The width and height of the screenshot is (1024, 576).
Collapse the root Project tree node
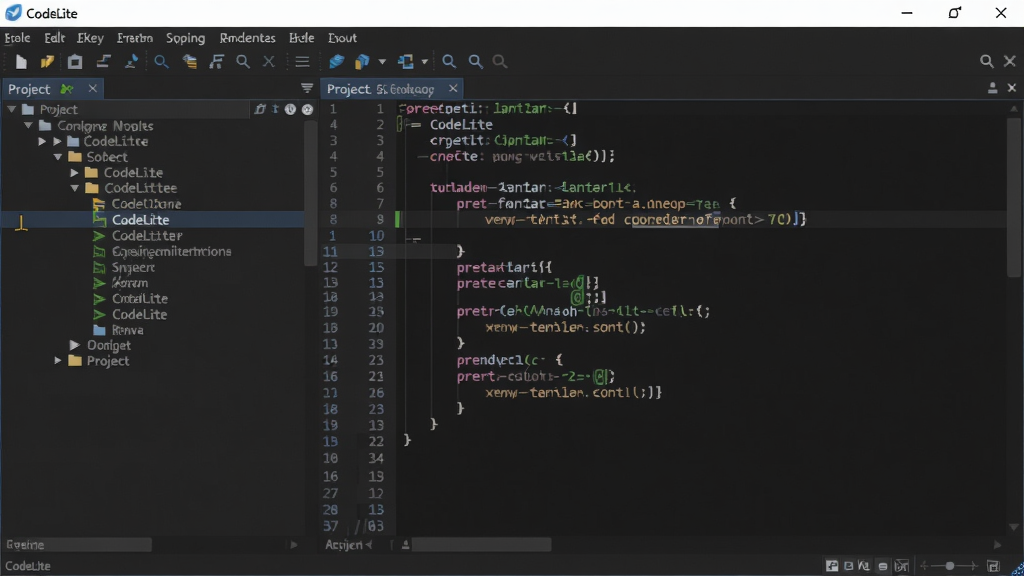coord(11,109)
